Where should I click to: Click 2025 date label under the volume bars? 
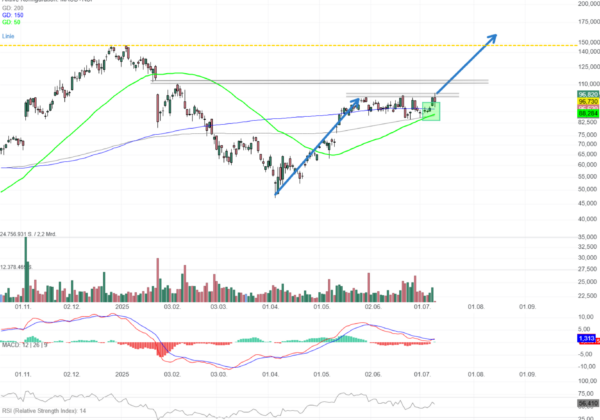[122, 307]
